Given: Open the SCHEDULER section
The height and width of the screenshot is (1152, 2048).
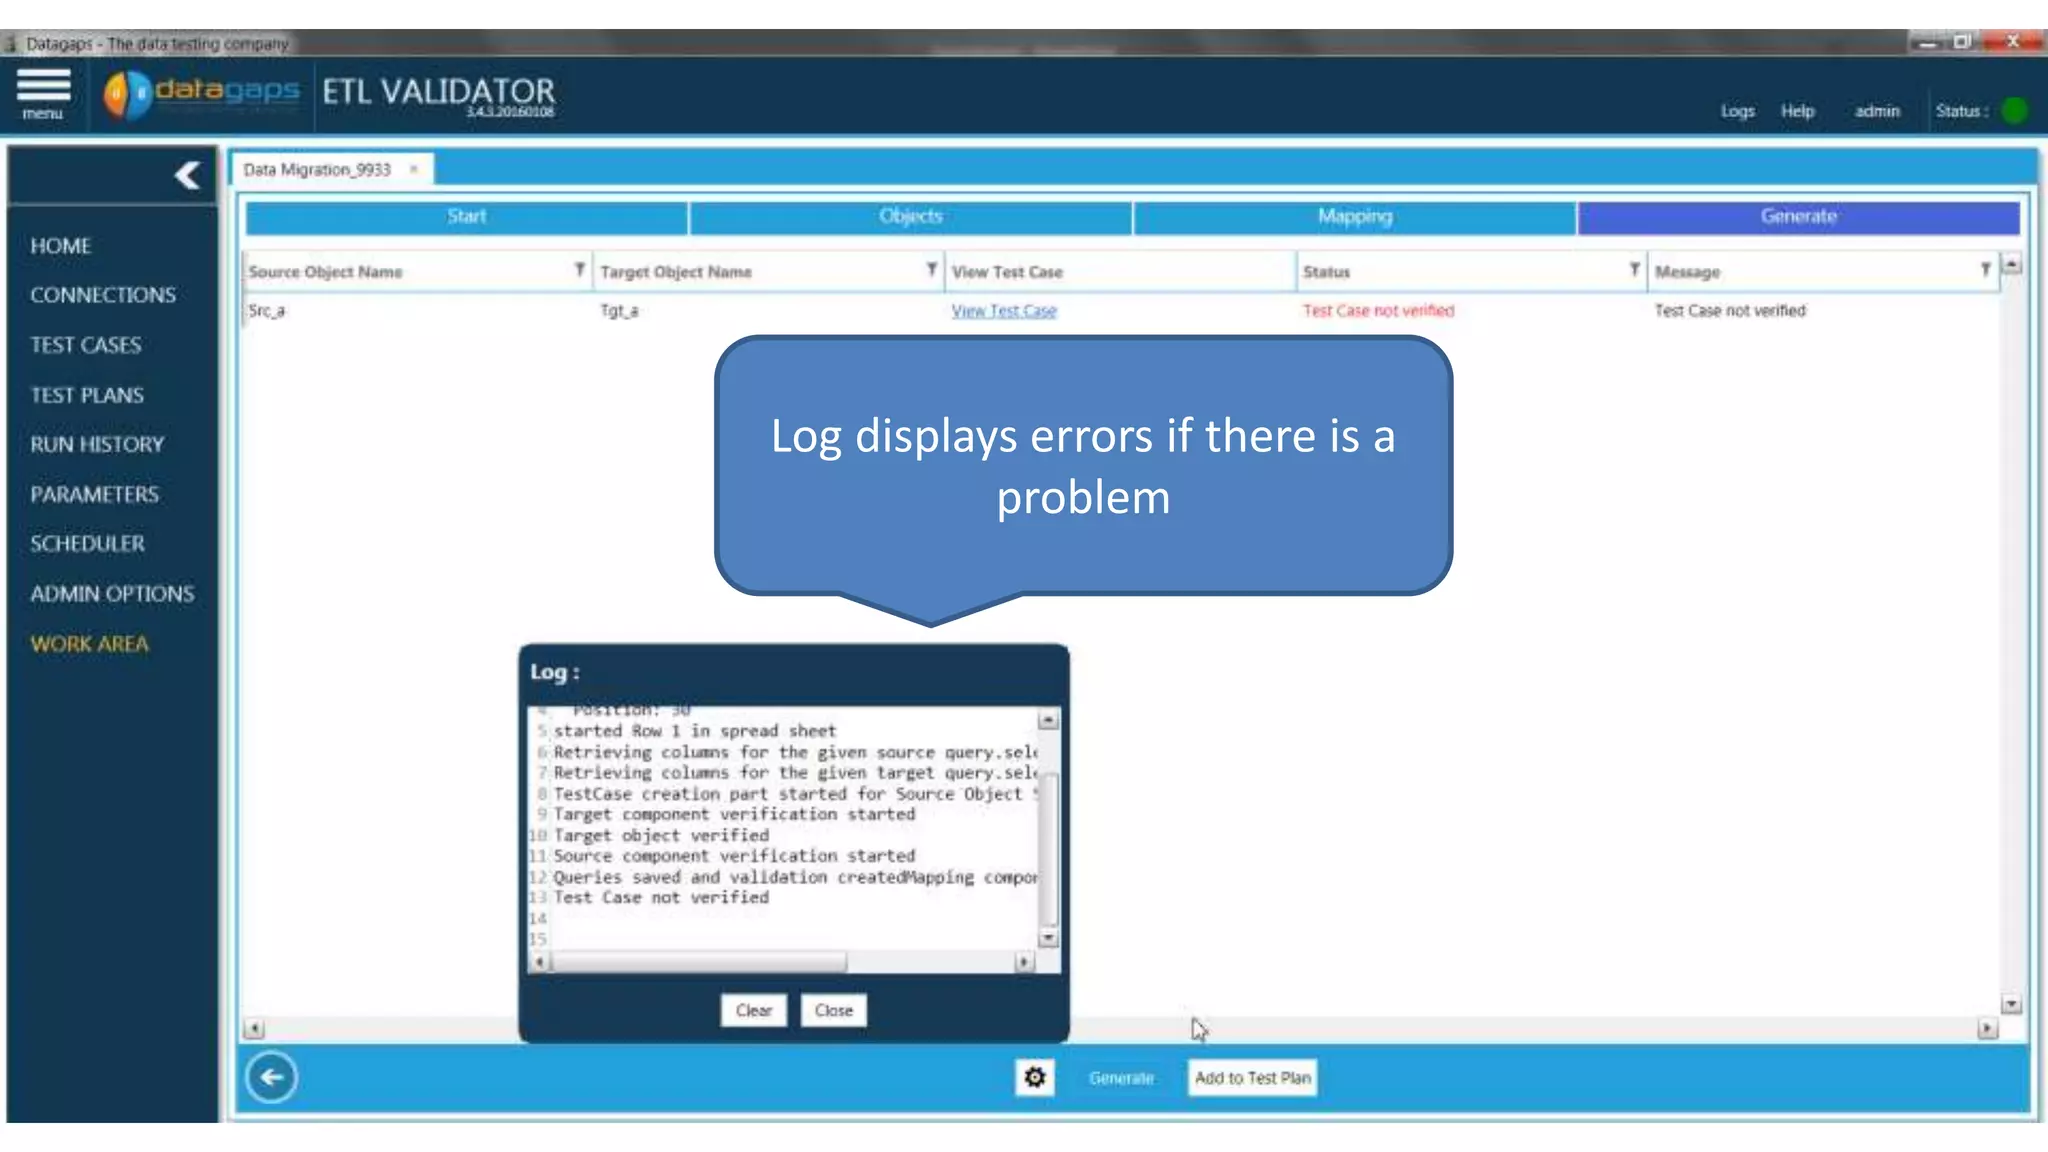Looking at the screenshot, I should coord(87,544).
